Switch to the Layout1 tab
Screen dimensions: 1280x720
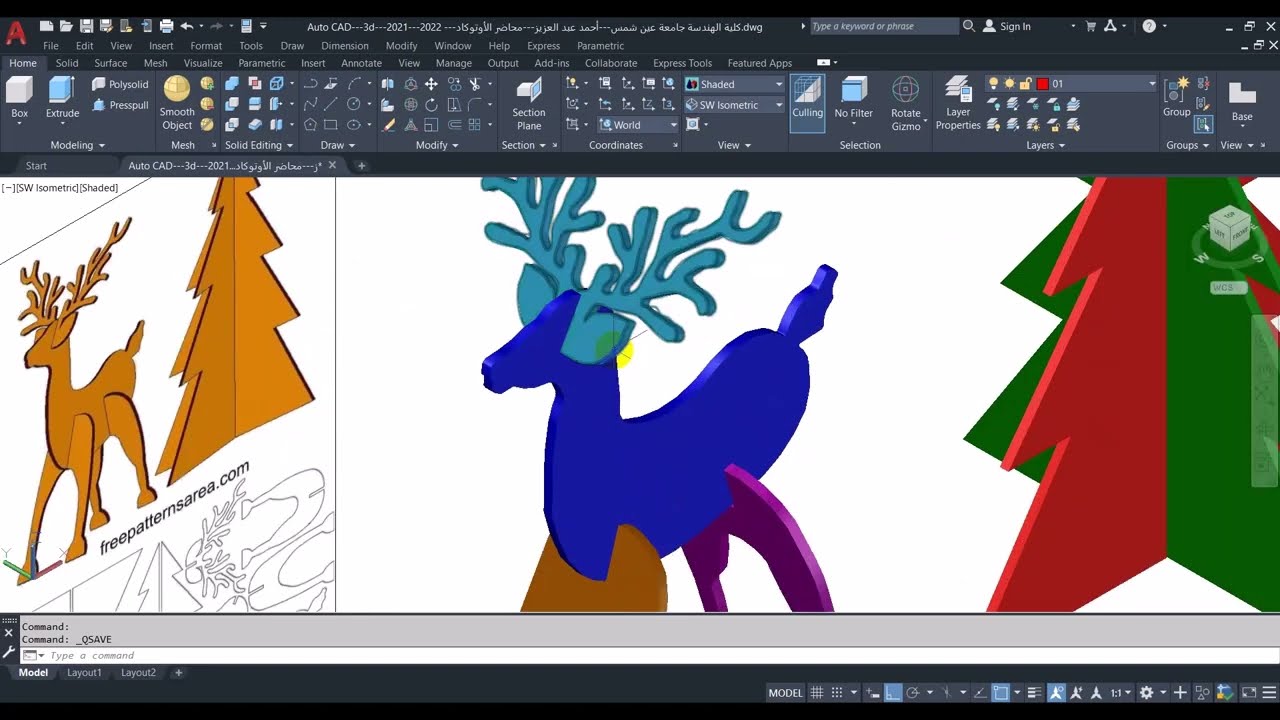point(84,673)
